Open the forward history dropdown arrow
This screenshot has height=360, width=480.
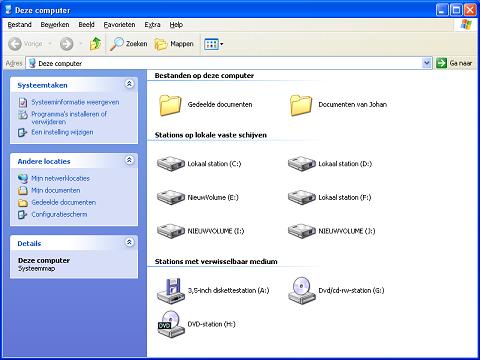coord(80,44)
